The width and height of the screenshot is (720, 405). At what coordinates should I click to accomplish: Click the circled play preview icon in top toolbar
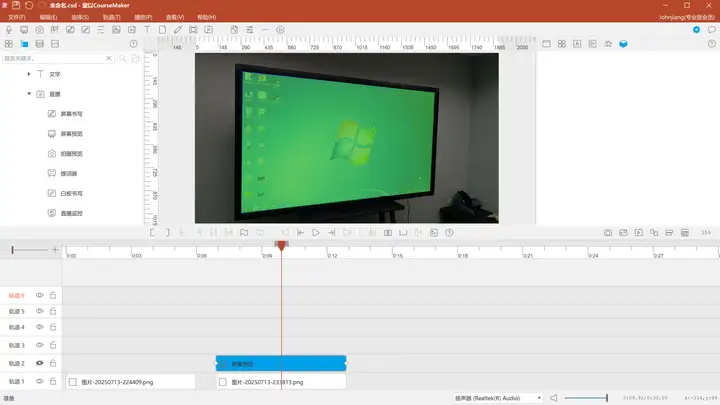pos(280,30)
